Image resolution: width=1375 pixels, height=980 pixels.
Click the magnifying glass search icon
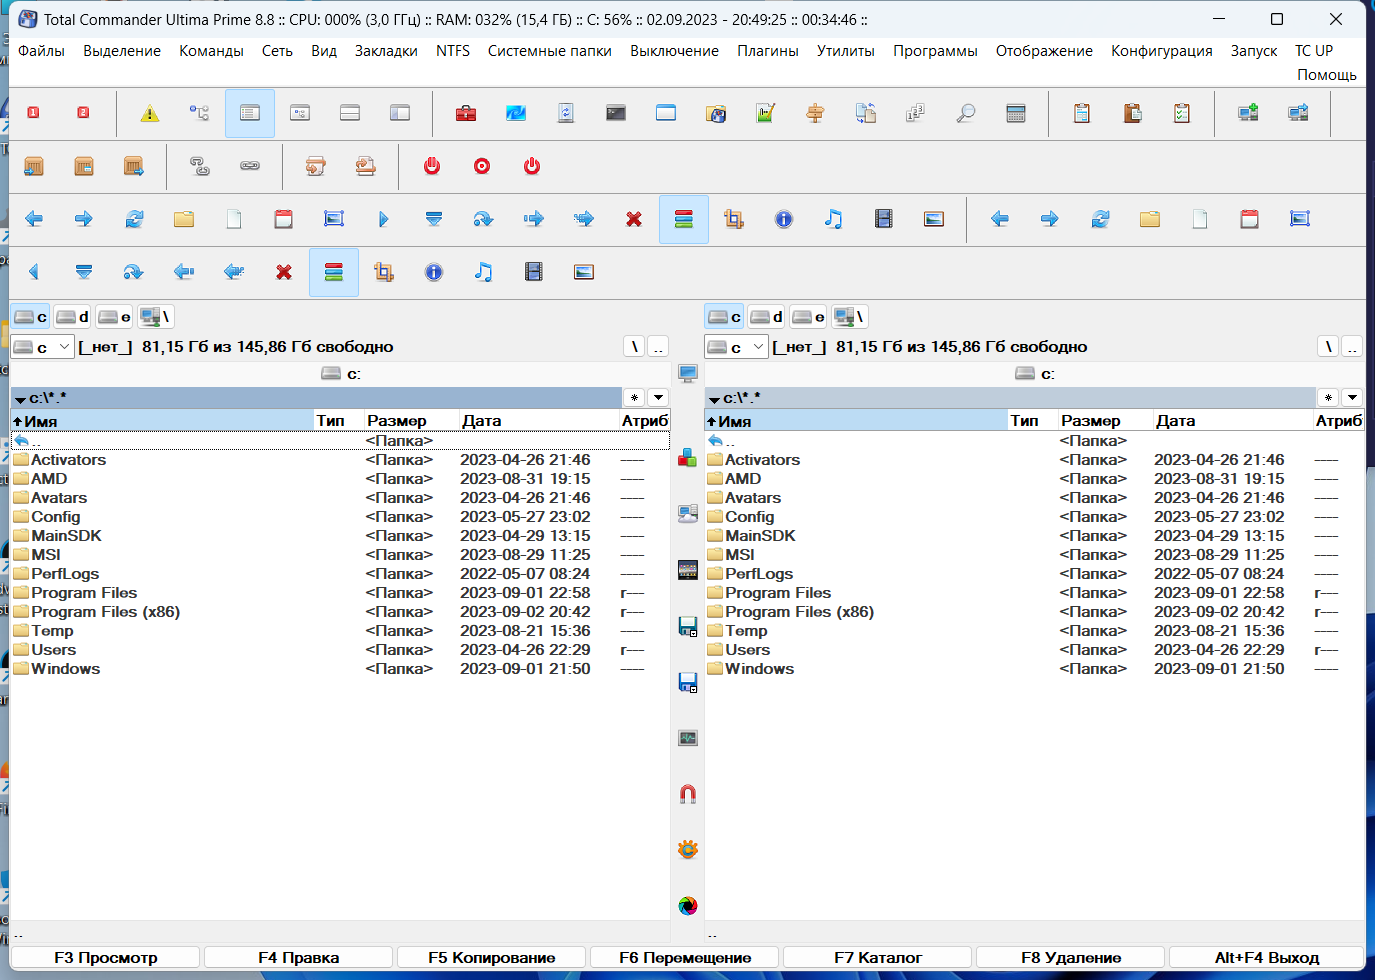[966, 114]
